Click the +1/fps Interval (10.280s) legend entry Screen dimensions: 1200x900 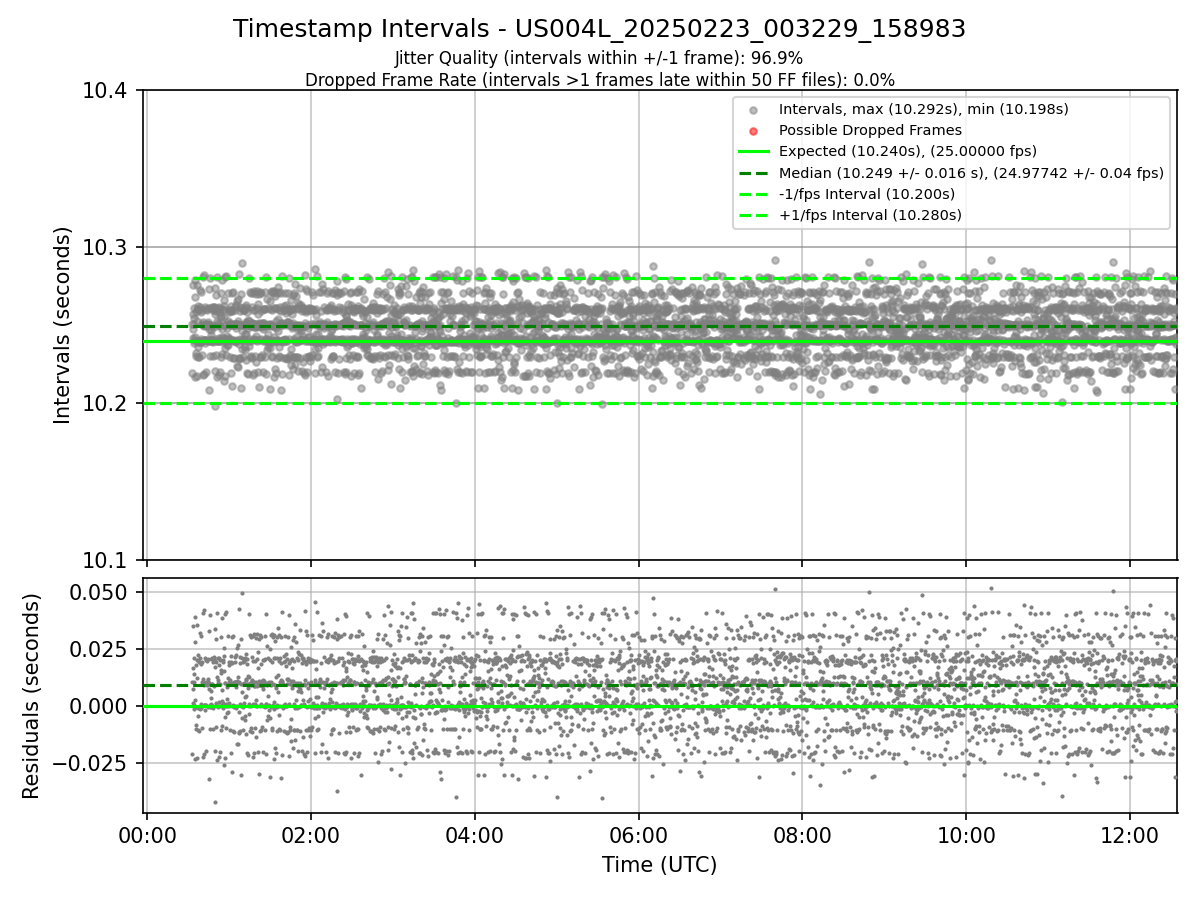click(870, 215)
